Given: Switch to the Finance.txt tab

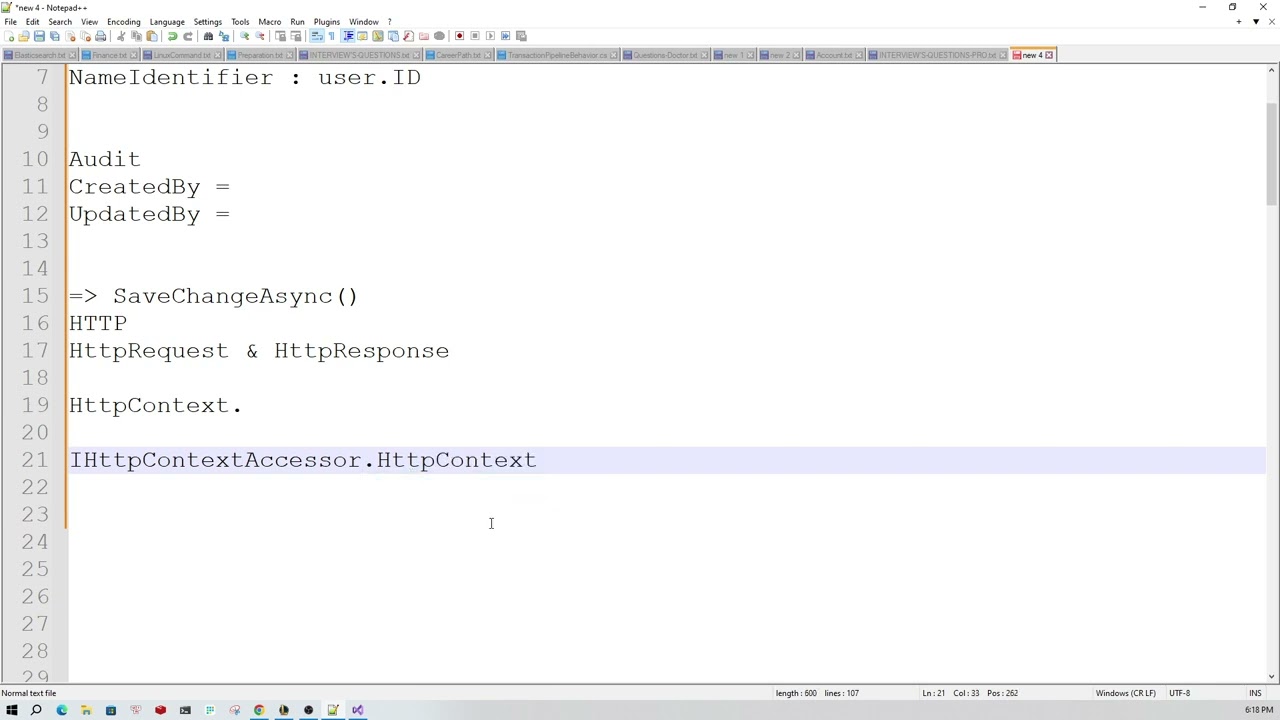Looking at the screenshot, I should click(108, 55).
